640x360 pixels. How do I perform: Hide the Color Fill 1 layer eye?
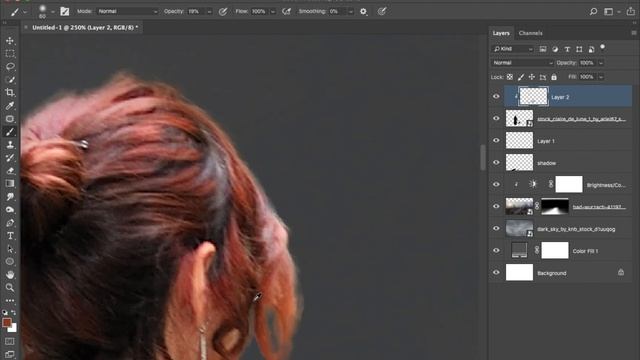coord(496,251)
